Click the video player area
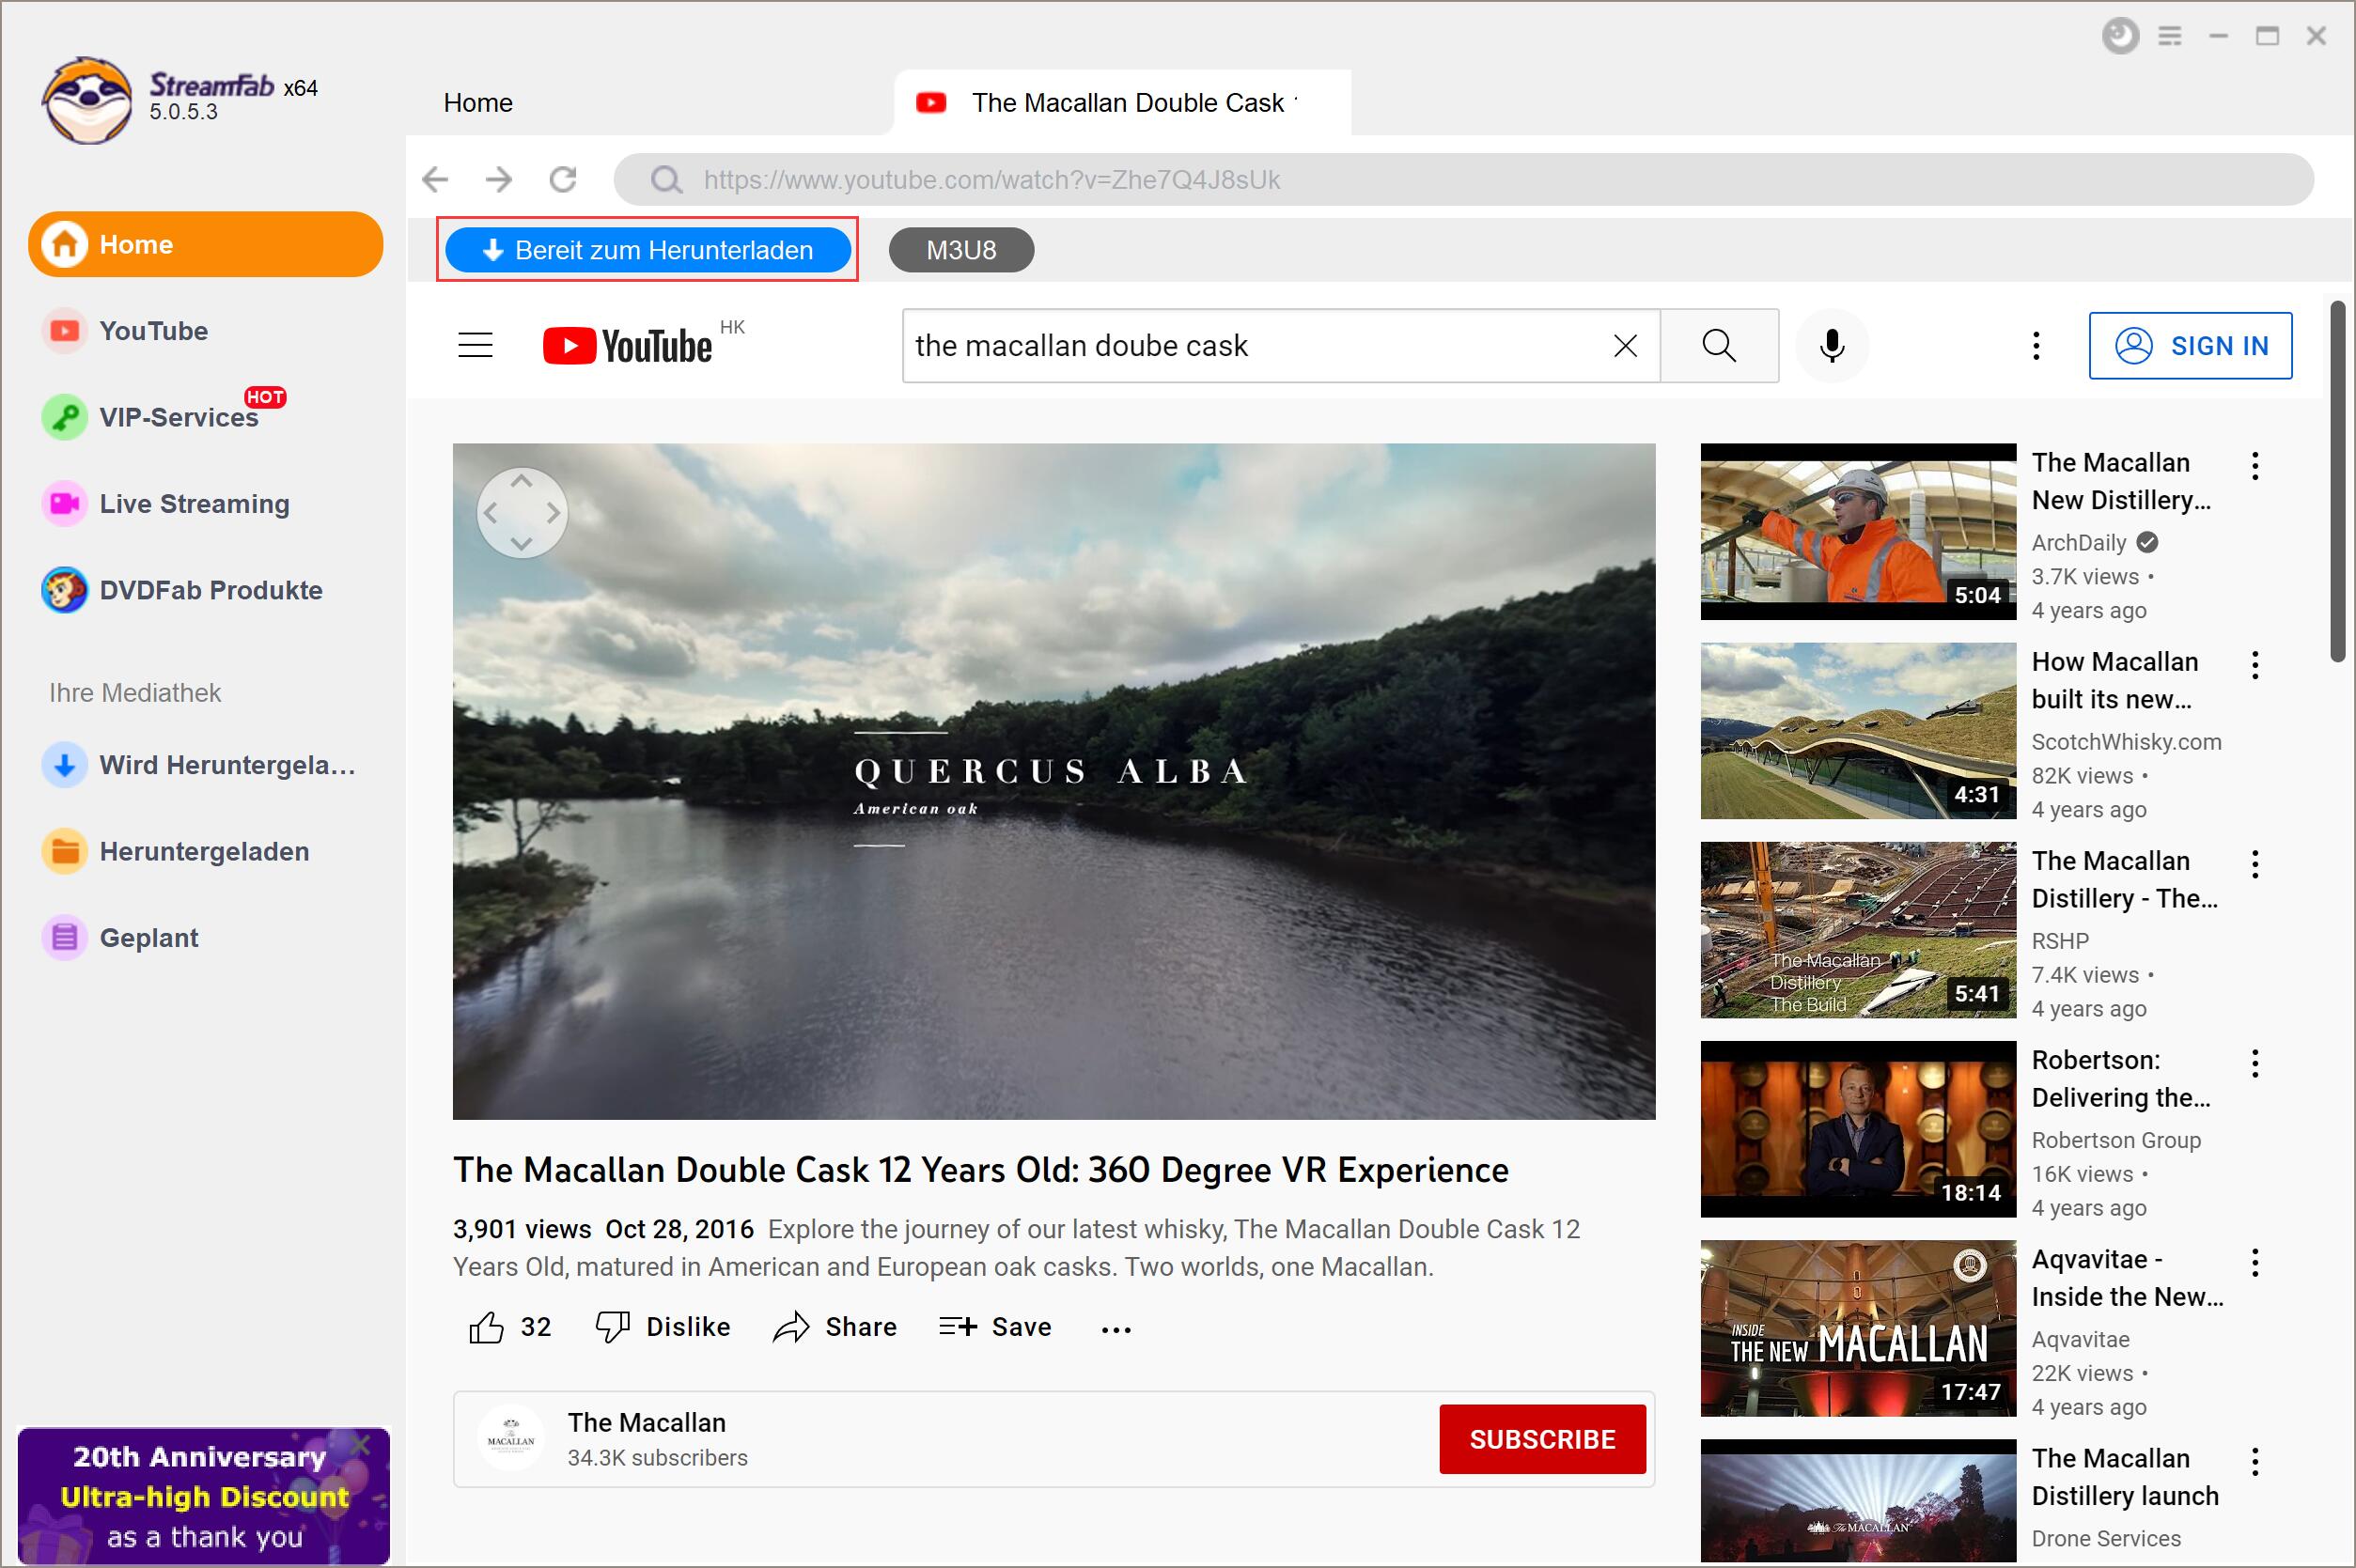This screenshot has height=1568, width=2356. tap(1054, 781)
